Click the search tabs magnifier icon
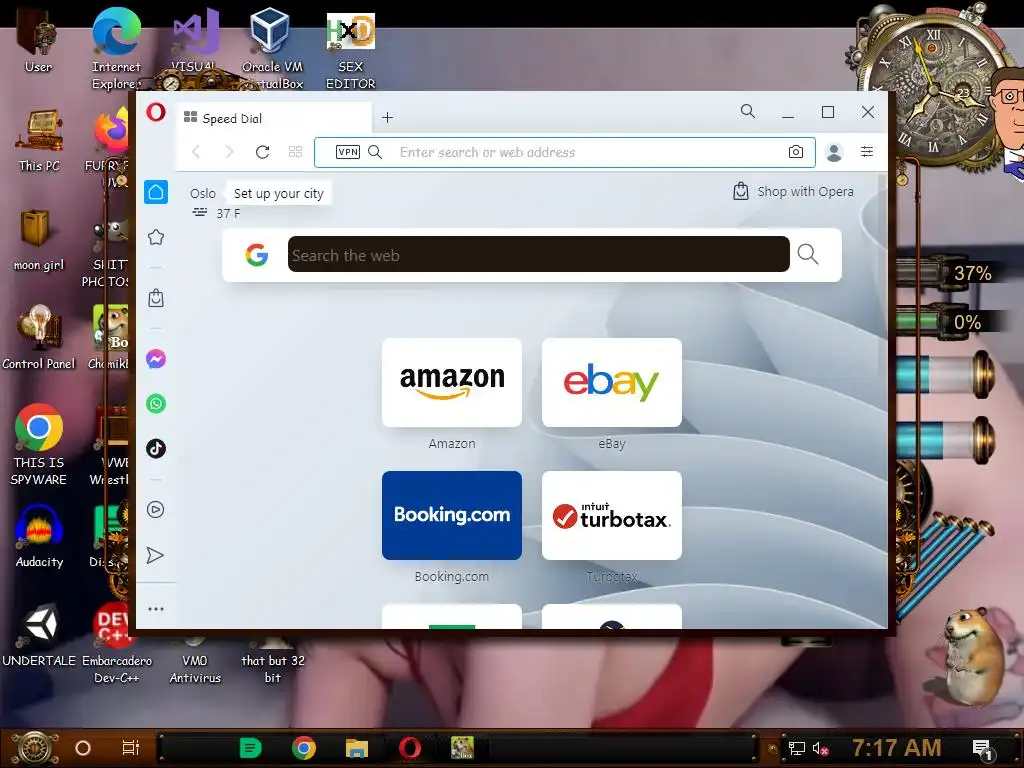 pyautogui.click(x=748, y=112)
